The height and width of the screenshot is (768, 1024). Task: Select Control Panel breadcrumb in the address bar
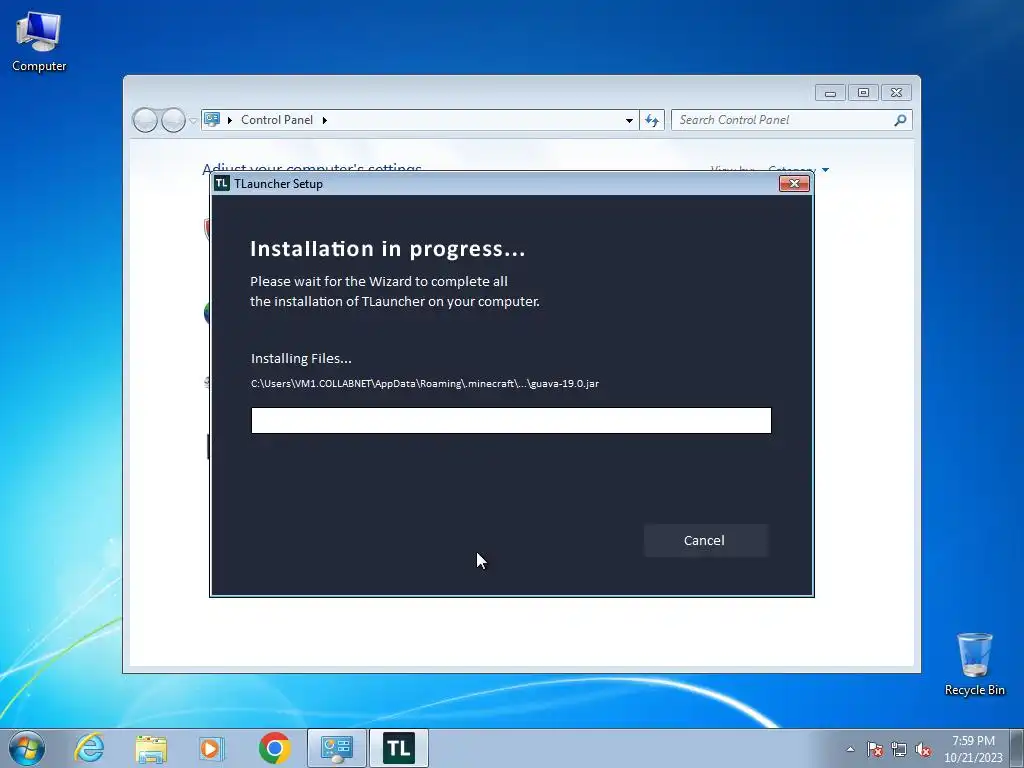tap(277, 120)
